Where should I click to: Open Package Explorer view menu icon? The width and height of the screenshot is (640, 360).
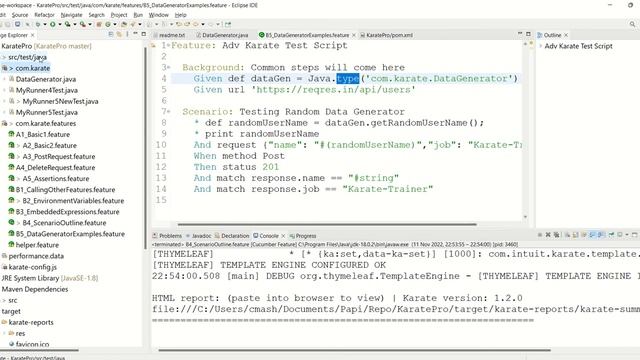(x=127, y=35)
